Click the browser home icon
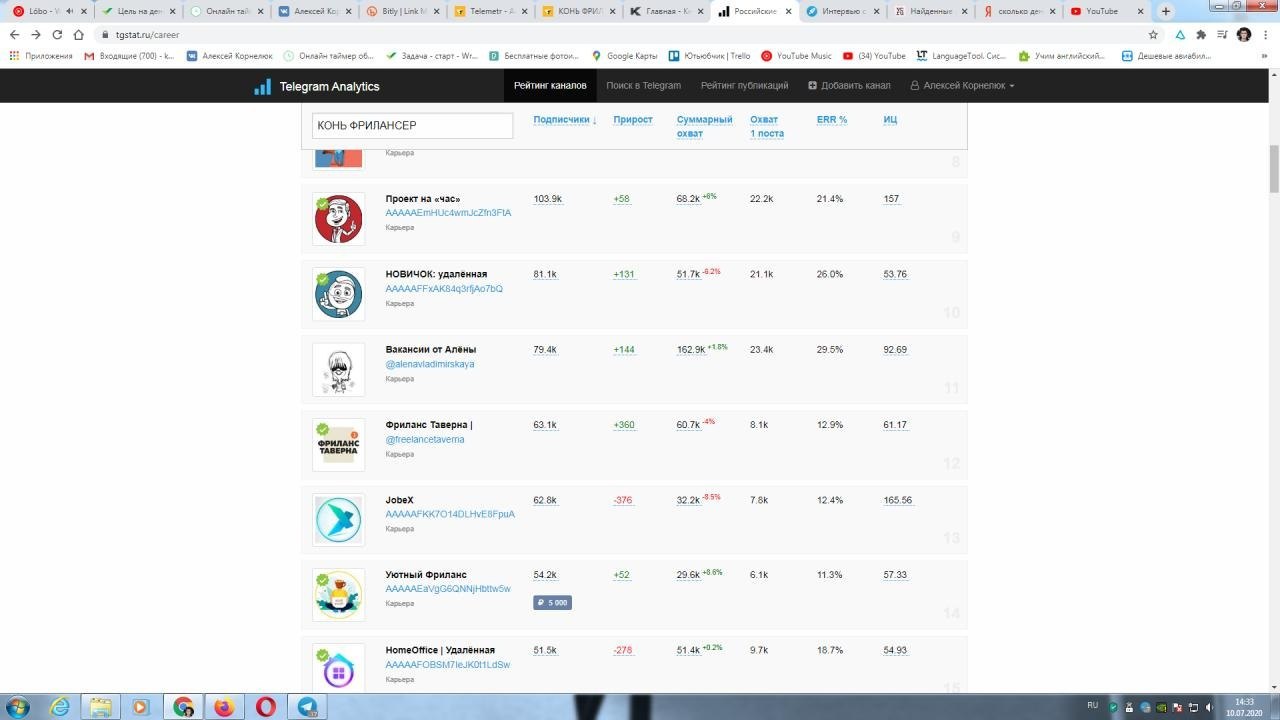The image size is (1280, 720). click(x=78, y=34)
